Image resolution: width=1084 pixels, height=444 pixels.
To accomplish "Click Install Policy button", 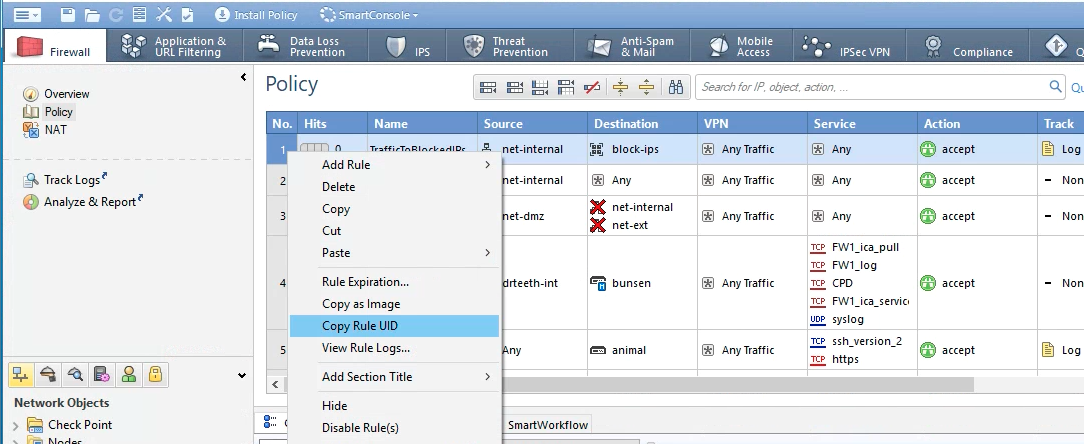I will (x=256, y=15).
